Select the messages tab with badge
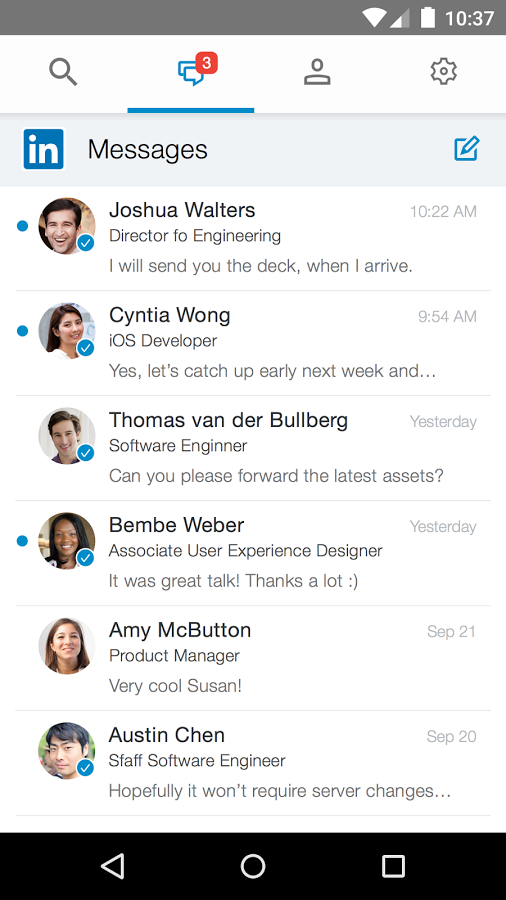The height and width of the screenshot is (900, 506). tap(191, 73)
